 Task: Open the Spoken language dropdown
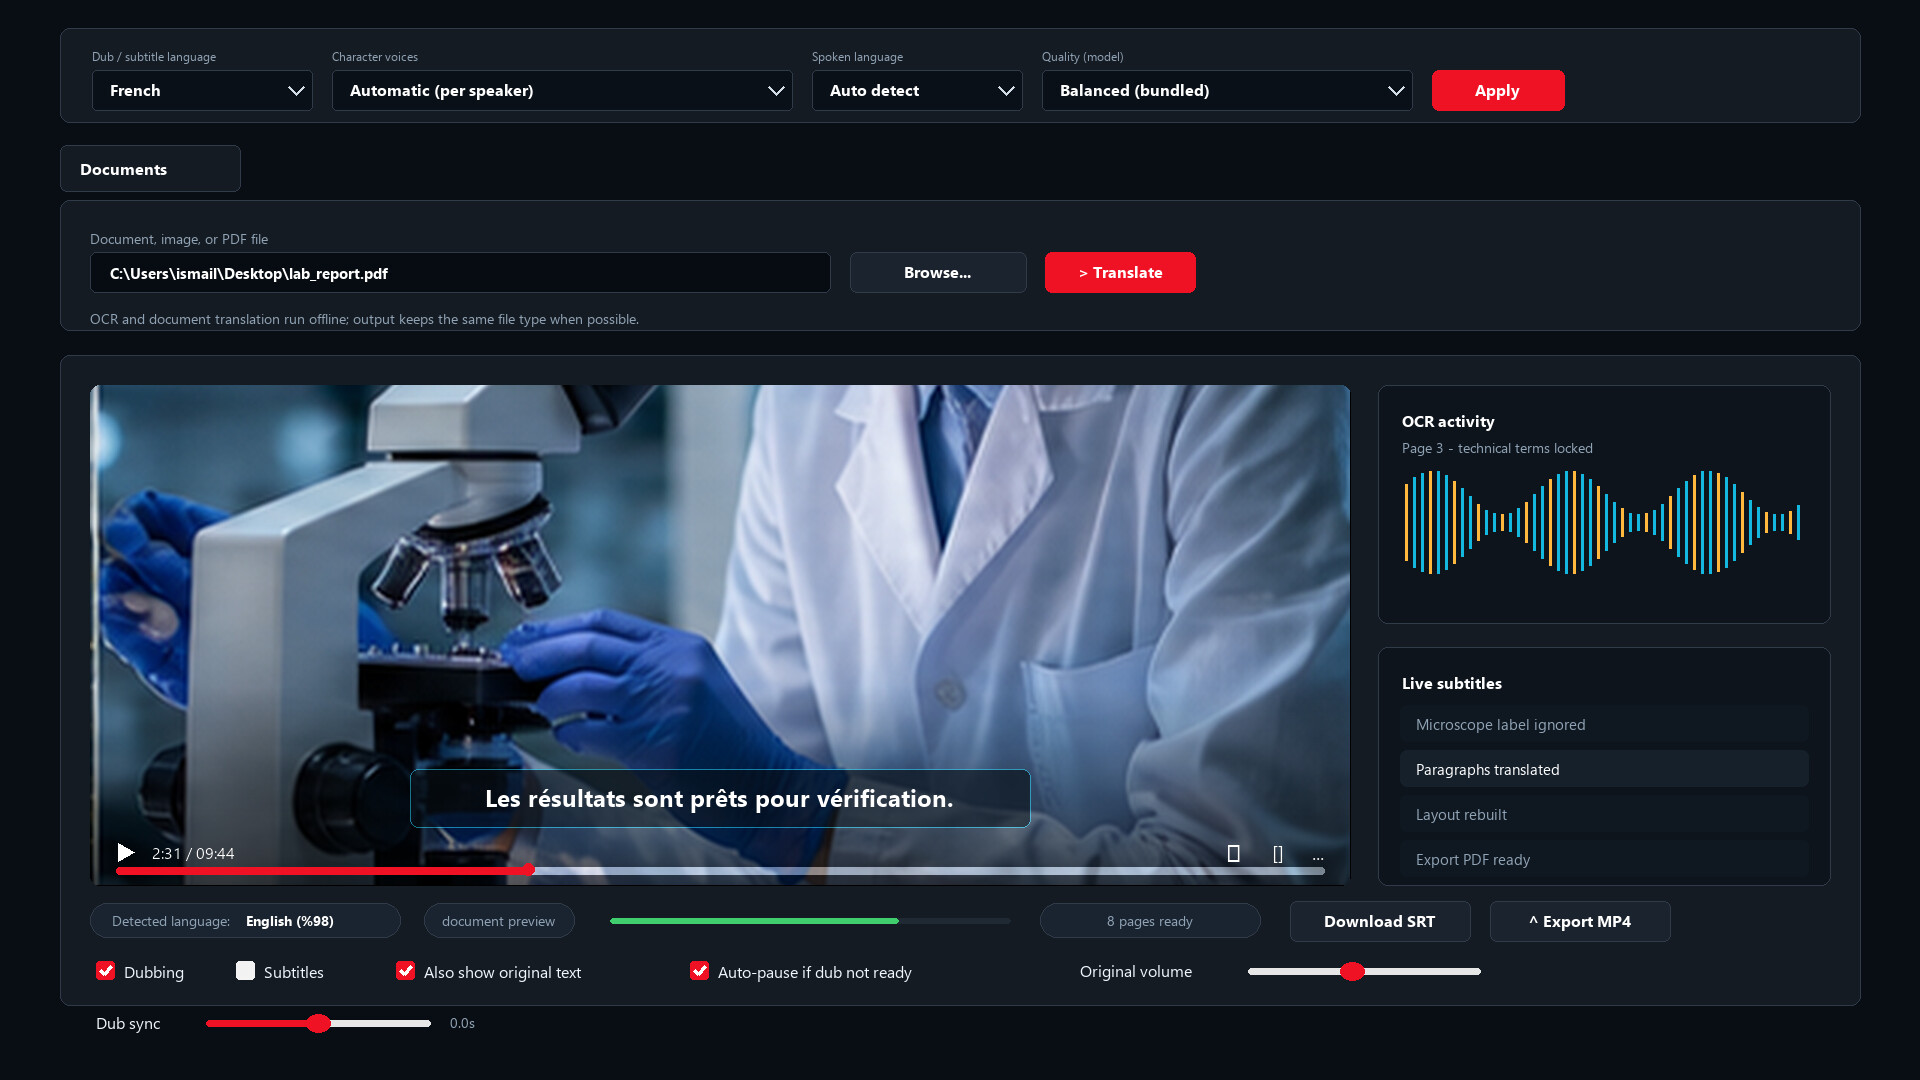[917, 91]
